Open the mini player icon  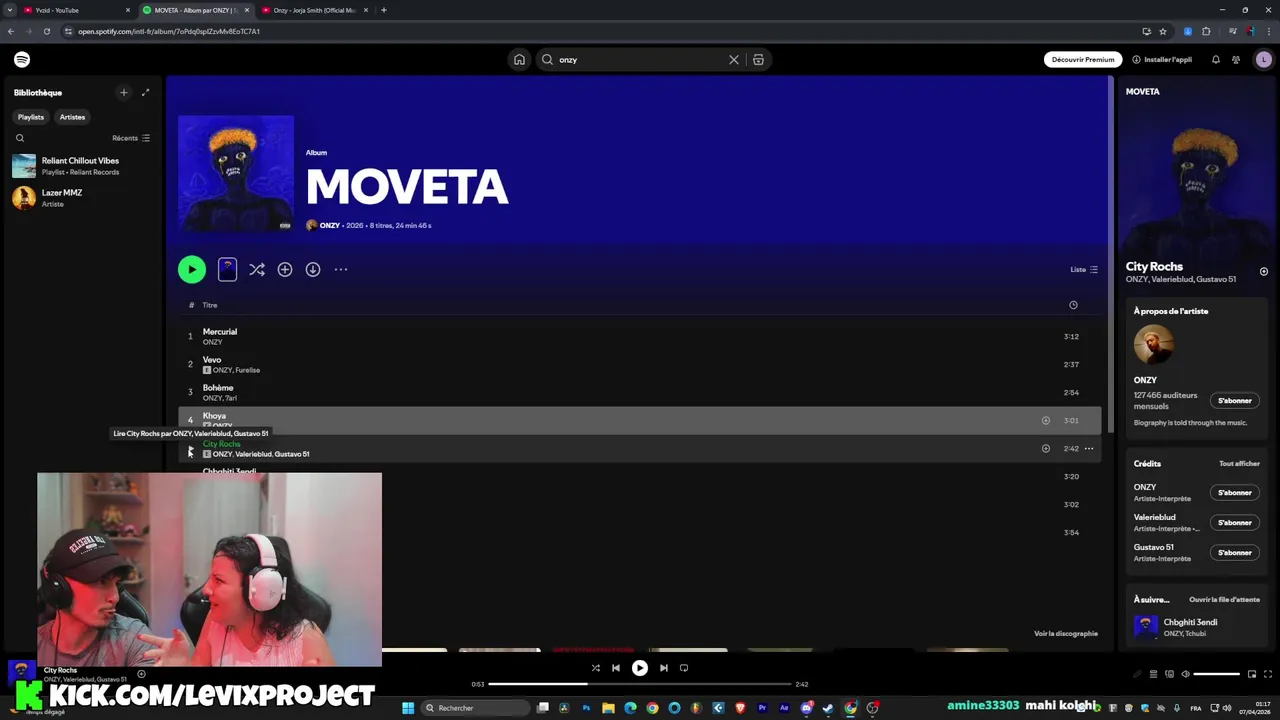1252,674
